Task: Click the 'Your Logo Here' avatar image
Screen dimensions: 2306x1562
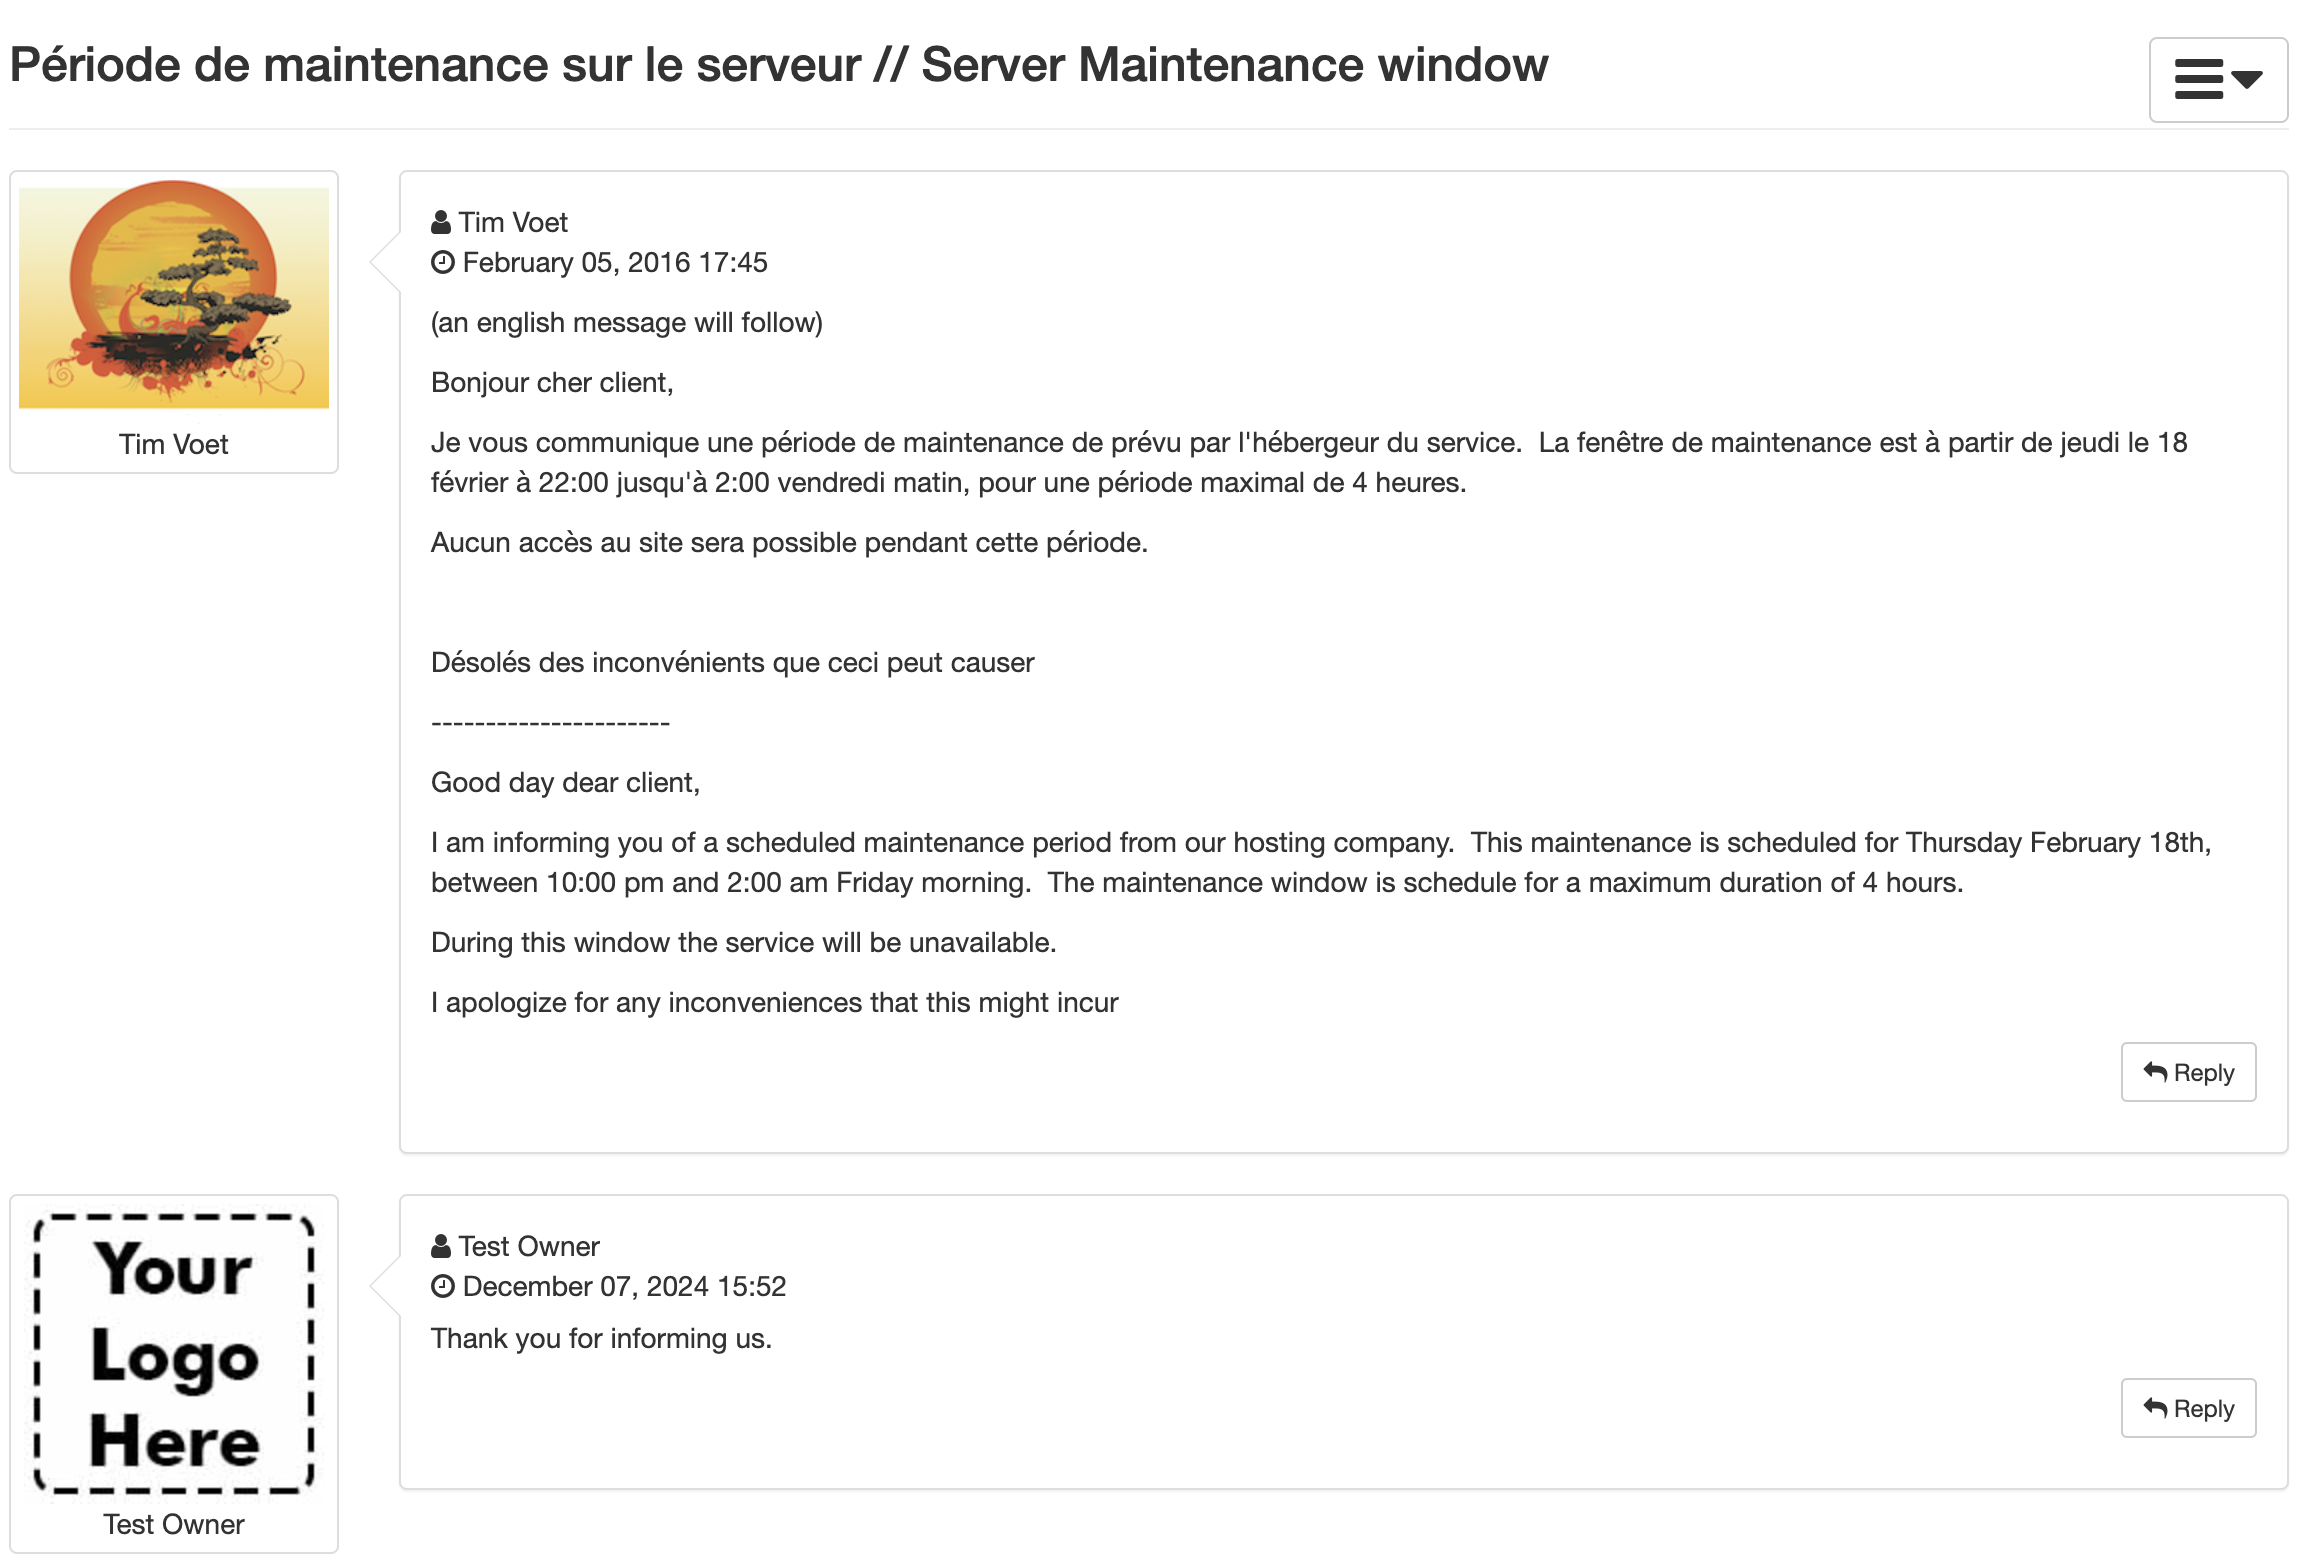Action: [174, 1354]
